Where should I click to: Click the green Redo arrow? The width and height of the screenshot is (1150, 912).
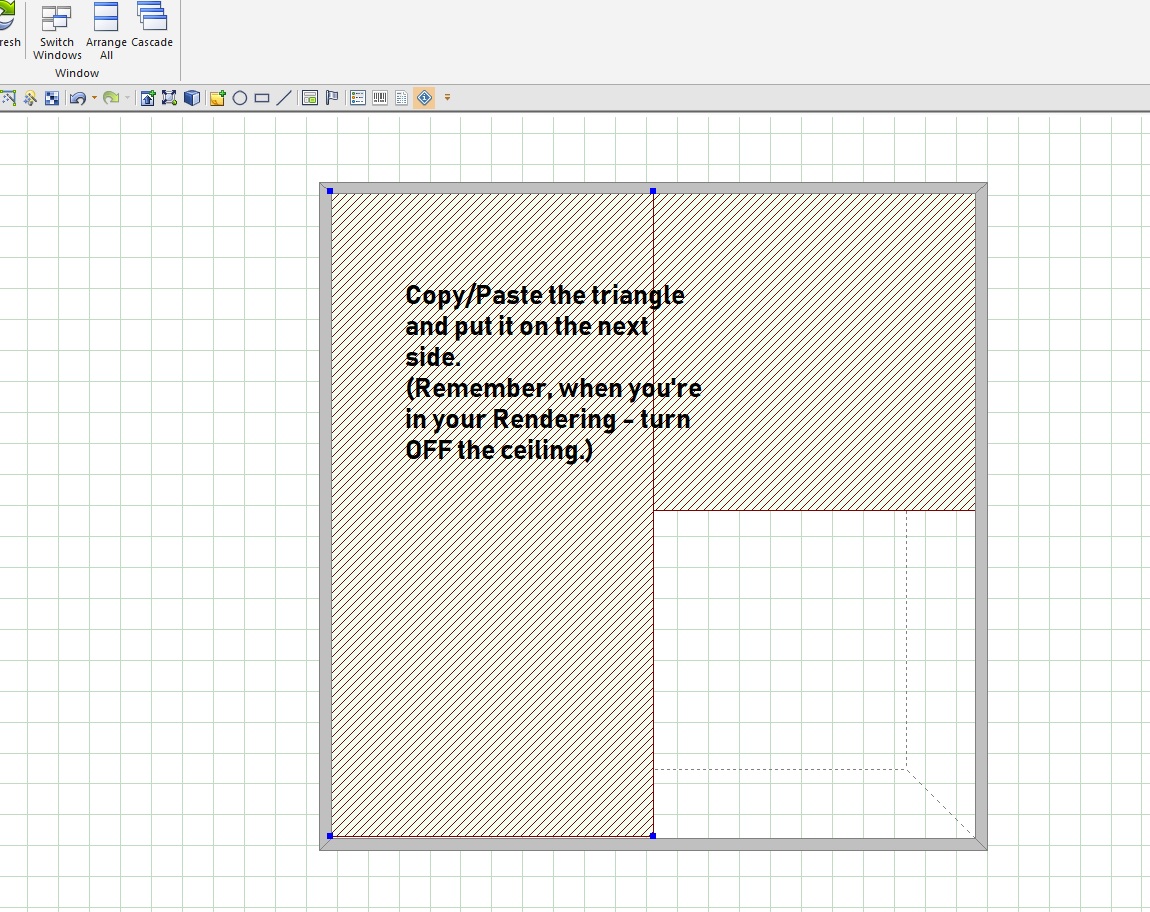click(x=111, y=98)
